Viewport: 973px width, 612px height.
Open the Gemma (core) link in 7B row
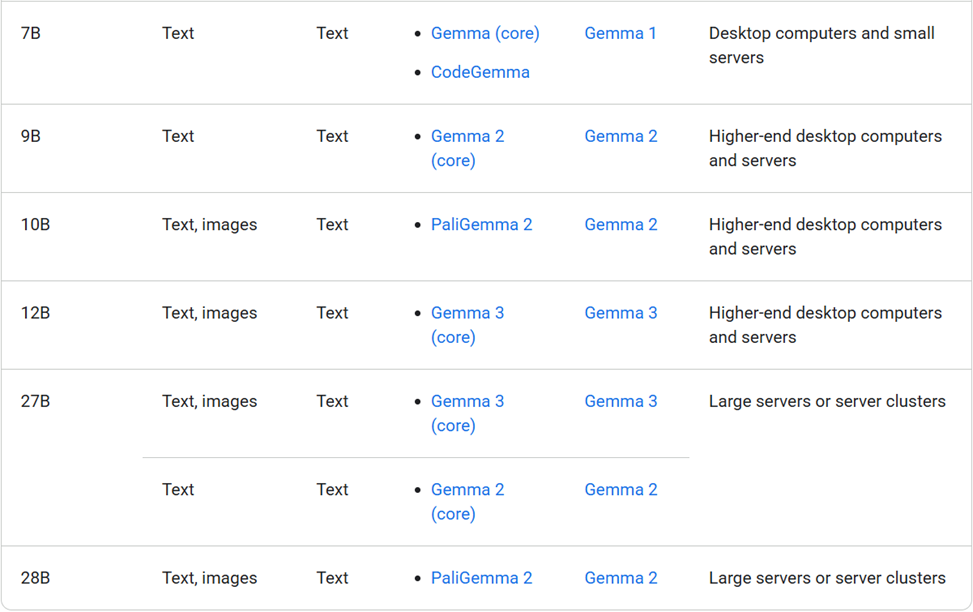[485, 34]
